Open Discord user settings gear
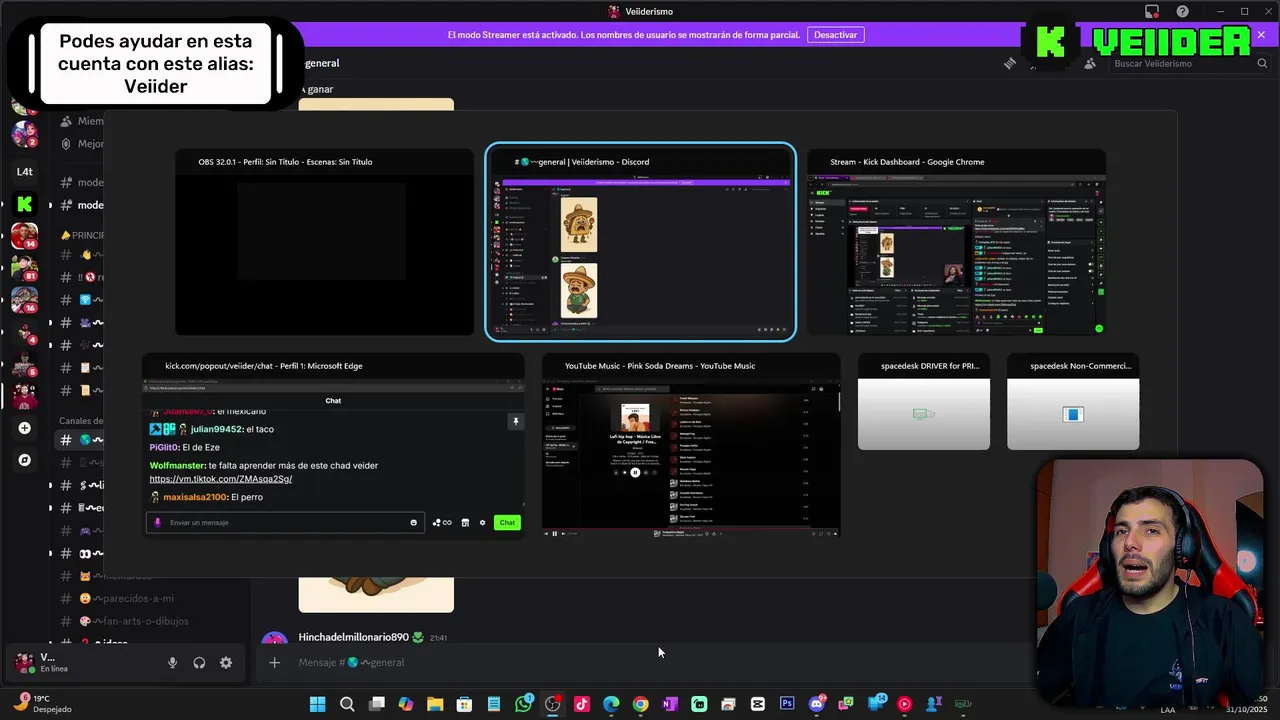Image resolution: width=1280 pixels, height=720 pixels. pyautogui.click(x=226, y=662)
